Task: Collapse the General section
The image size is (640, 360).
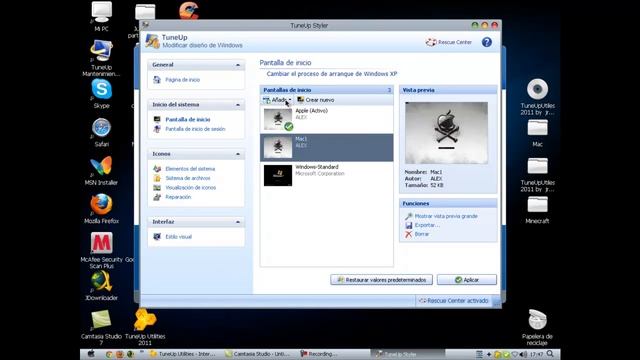Action: click(238, 65)
